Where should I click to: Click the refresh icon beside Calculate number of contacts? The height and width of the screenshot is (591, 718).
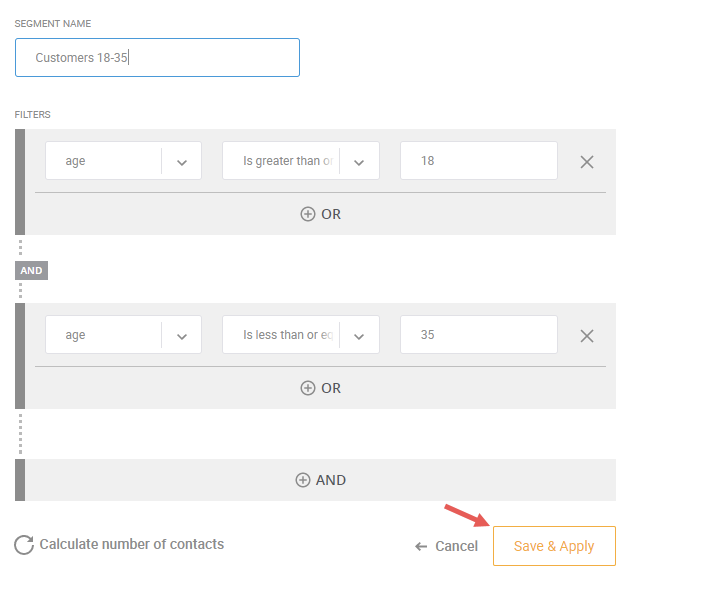24,545
